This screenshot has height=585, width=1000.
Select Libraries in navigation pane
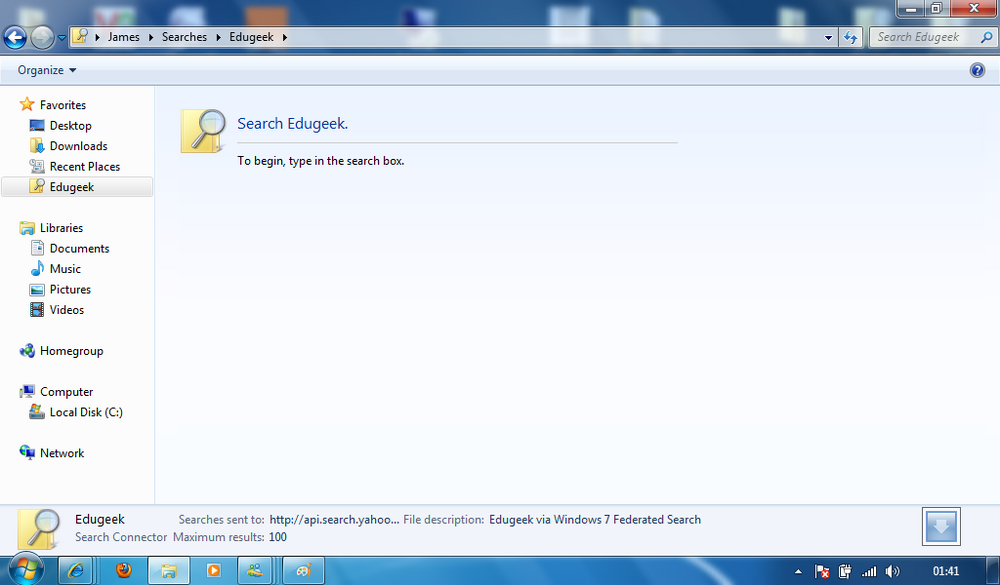tap(61, 228)
